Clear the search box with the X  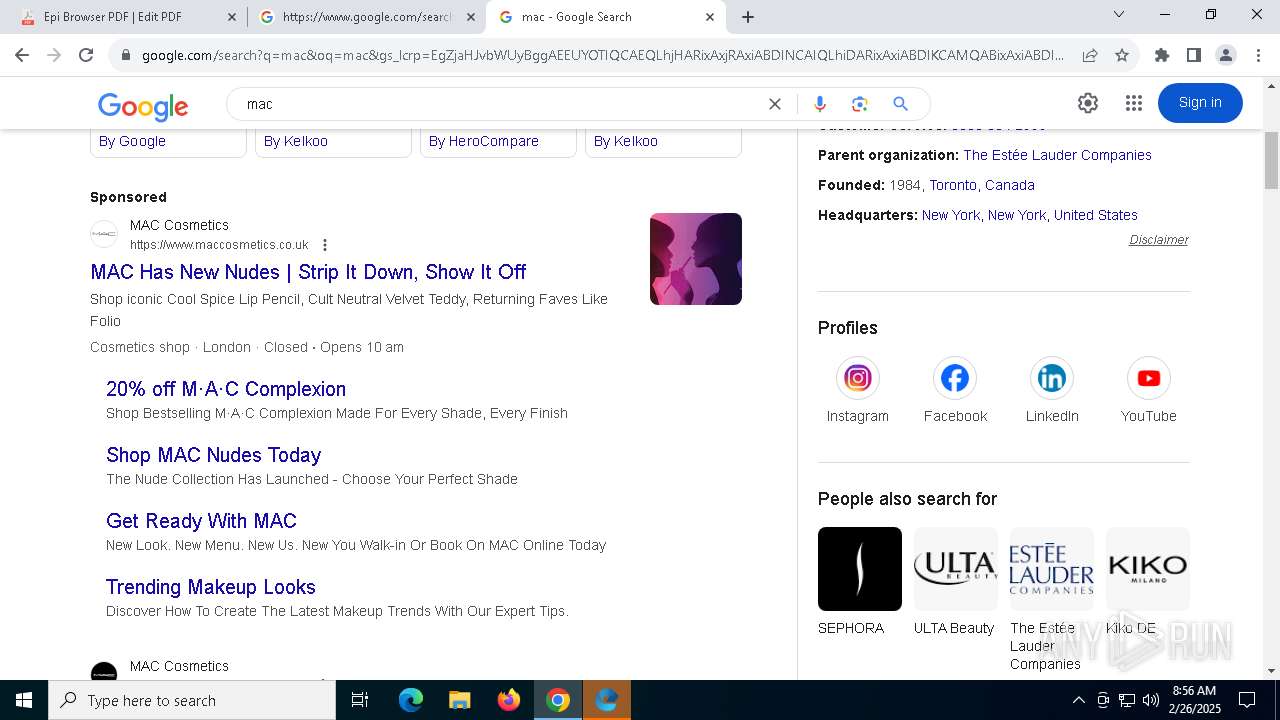(x=775, y=104)
